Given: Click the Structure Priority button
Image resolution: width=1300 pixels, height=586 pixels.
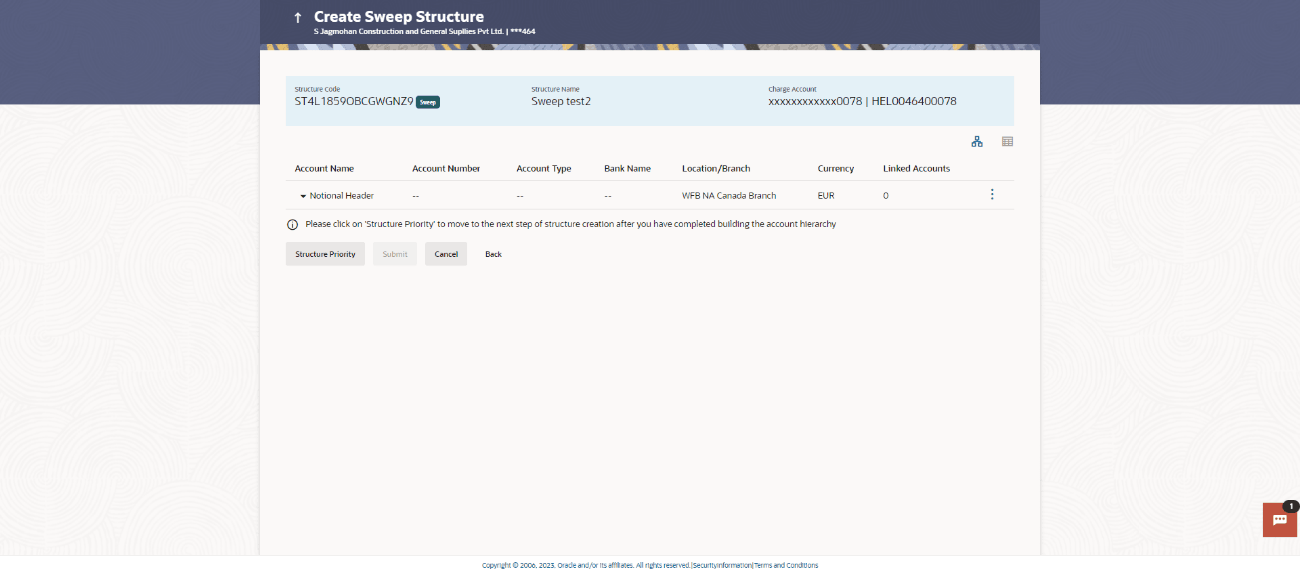Looking at the screenshot, I should 325,254.
